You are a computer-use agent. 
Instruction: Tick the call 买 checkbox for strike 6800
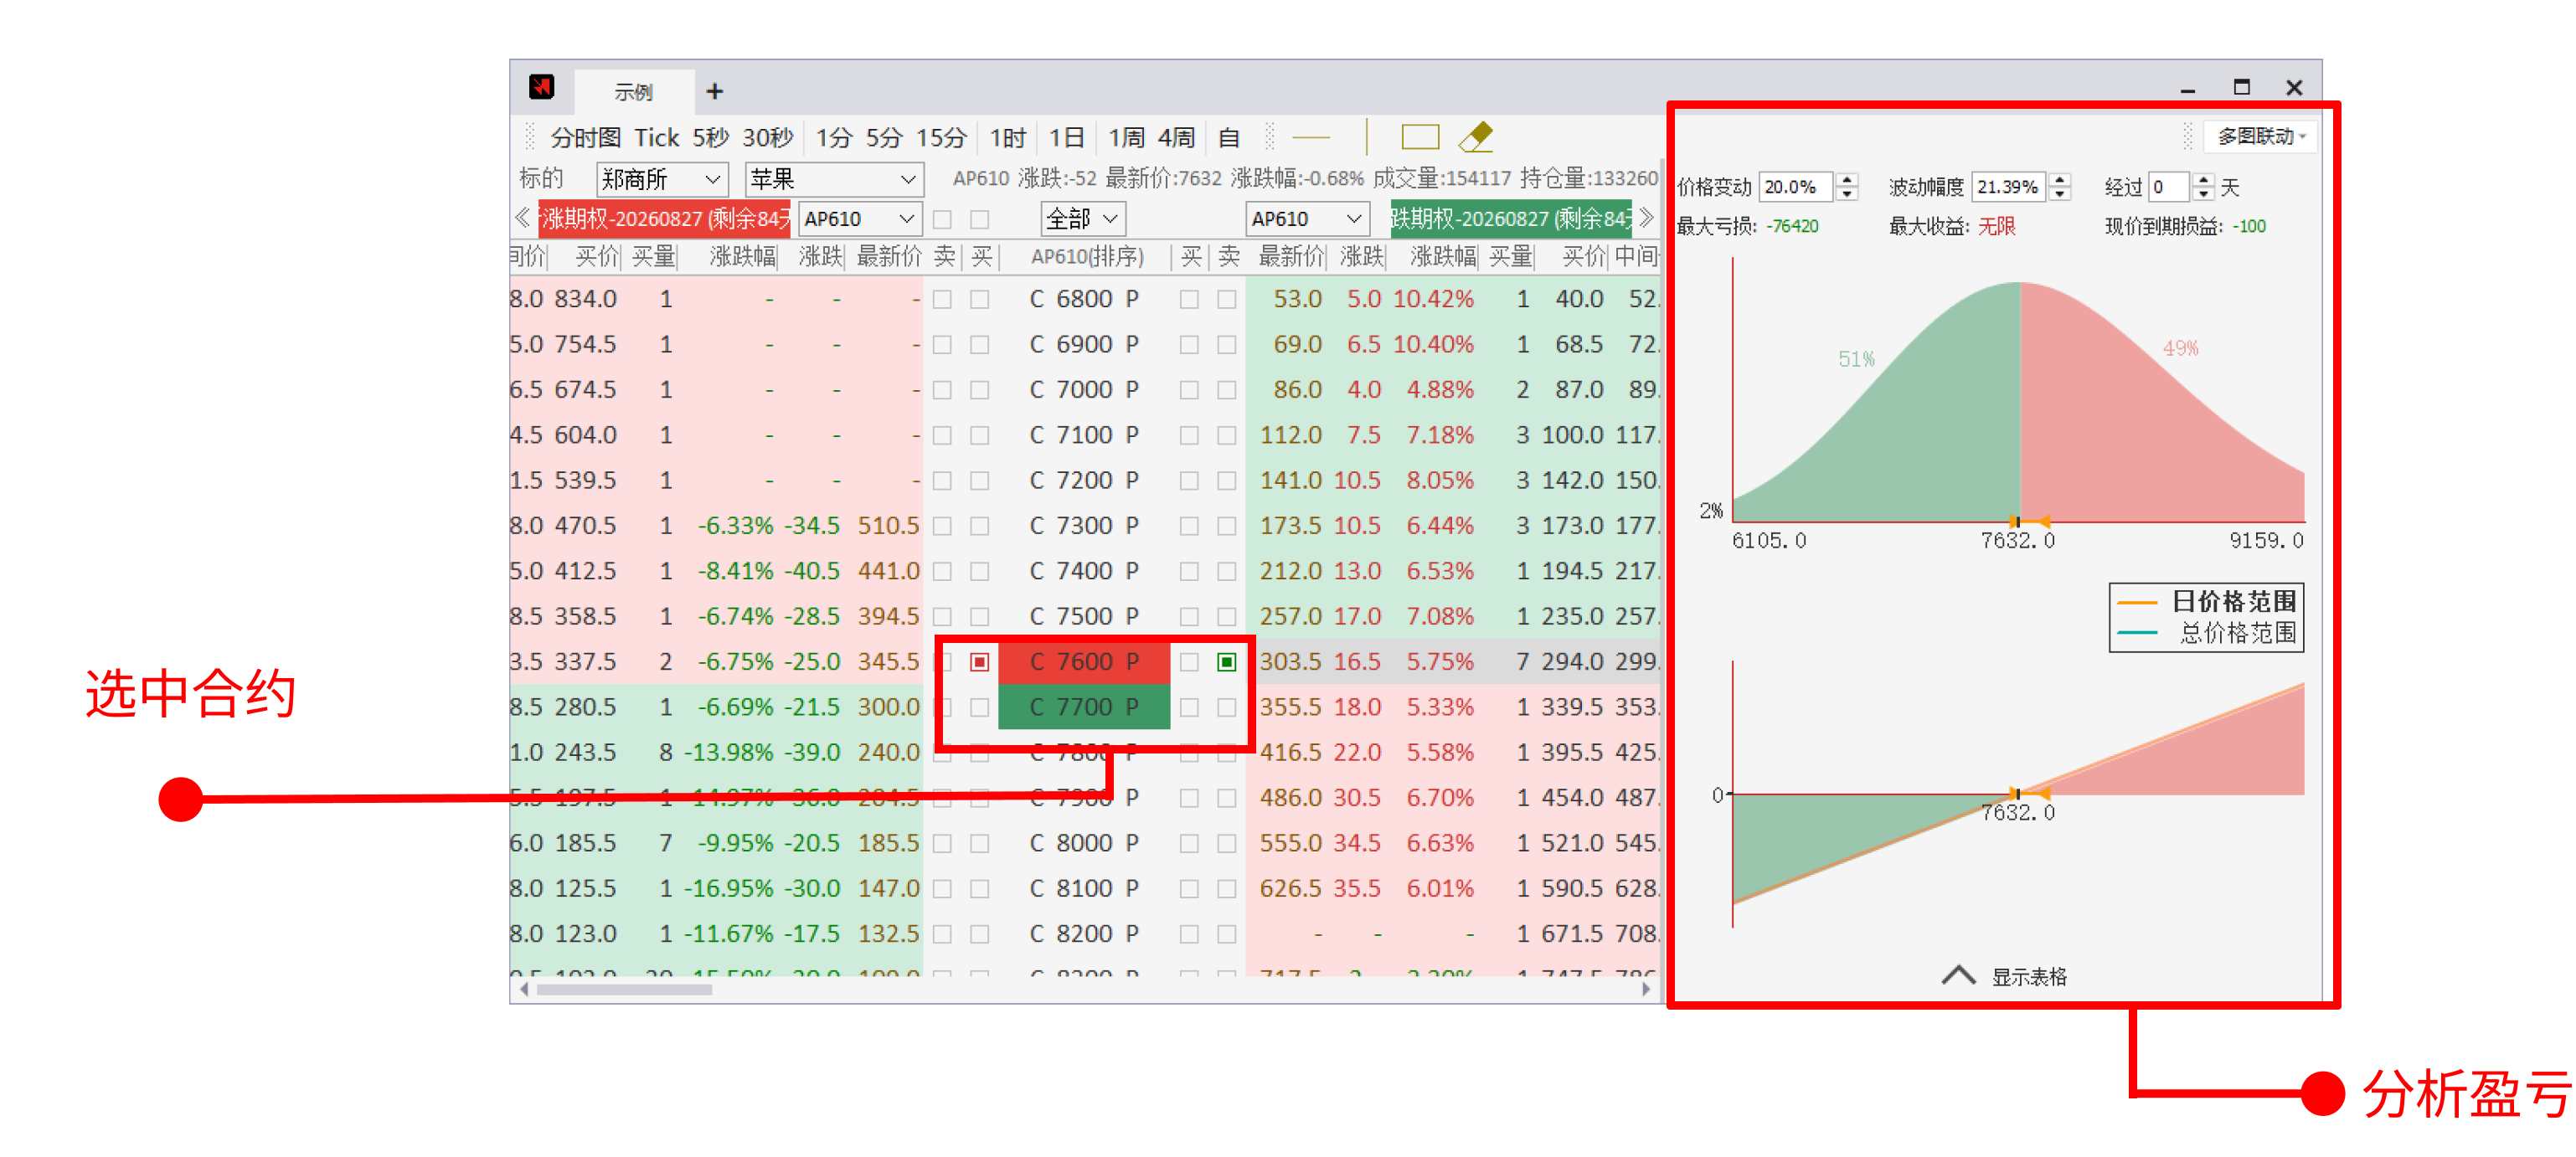click(980, 299)
